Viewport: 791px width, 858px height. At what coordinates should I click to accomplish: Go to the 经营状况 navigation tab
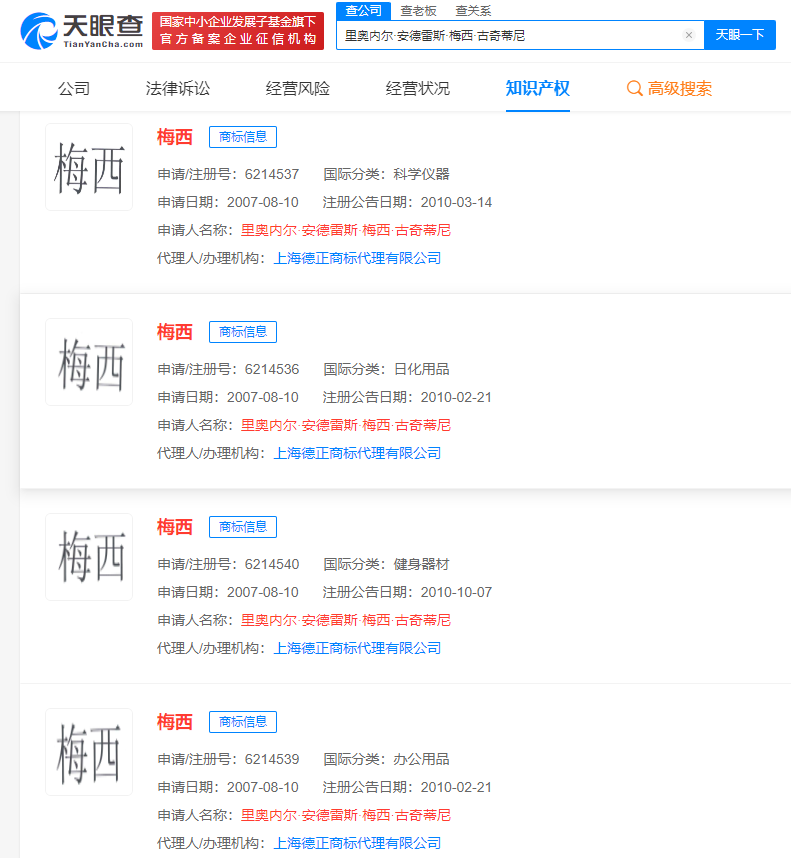click(418, 88)
